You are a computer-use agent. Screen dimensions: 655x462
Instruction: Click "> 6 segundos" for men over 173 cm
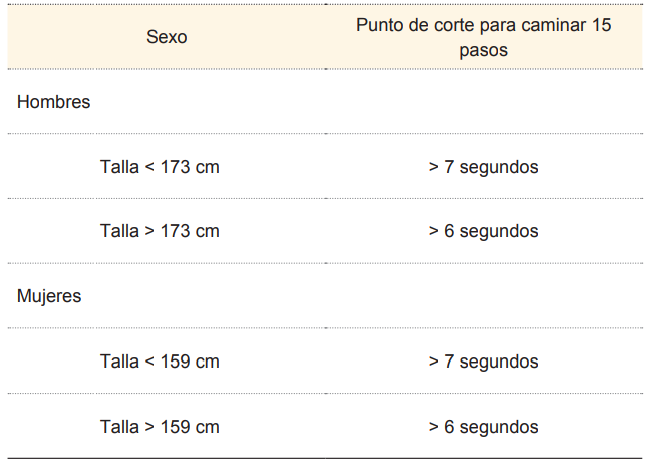[x=483, y=231]
